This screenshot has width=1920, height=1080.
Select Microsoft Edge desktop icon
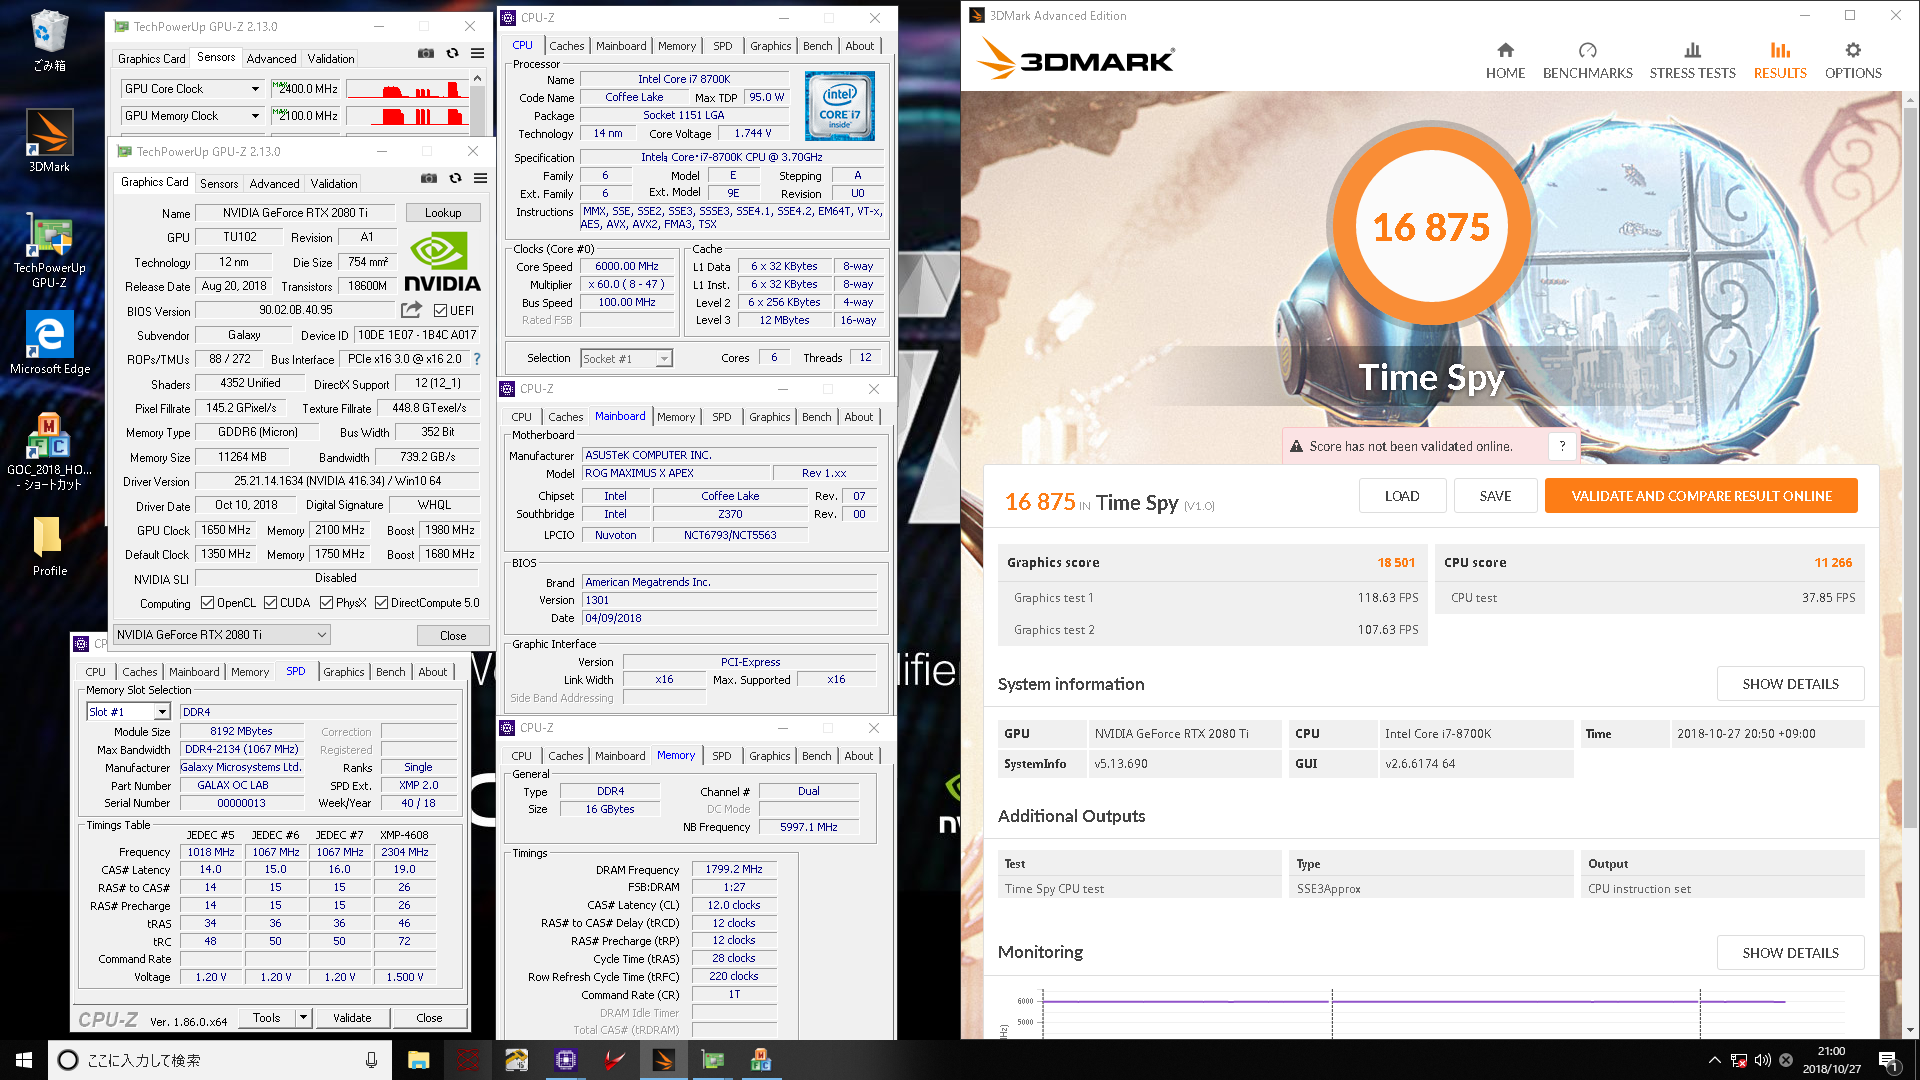pos(49,343)
